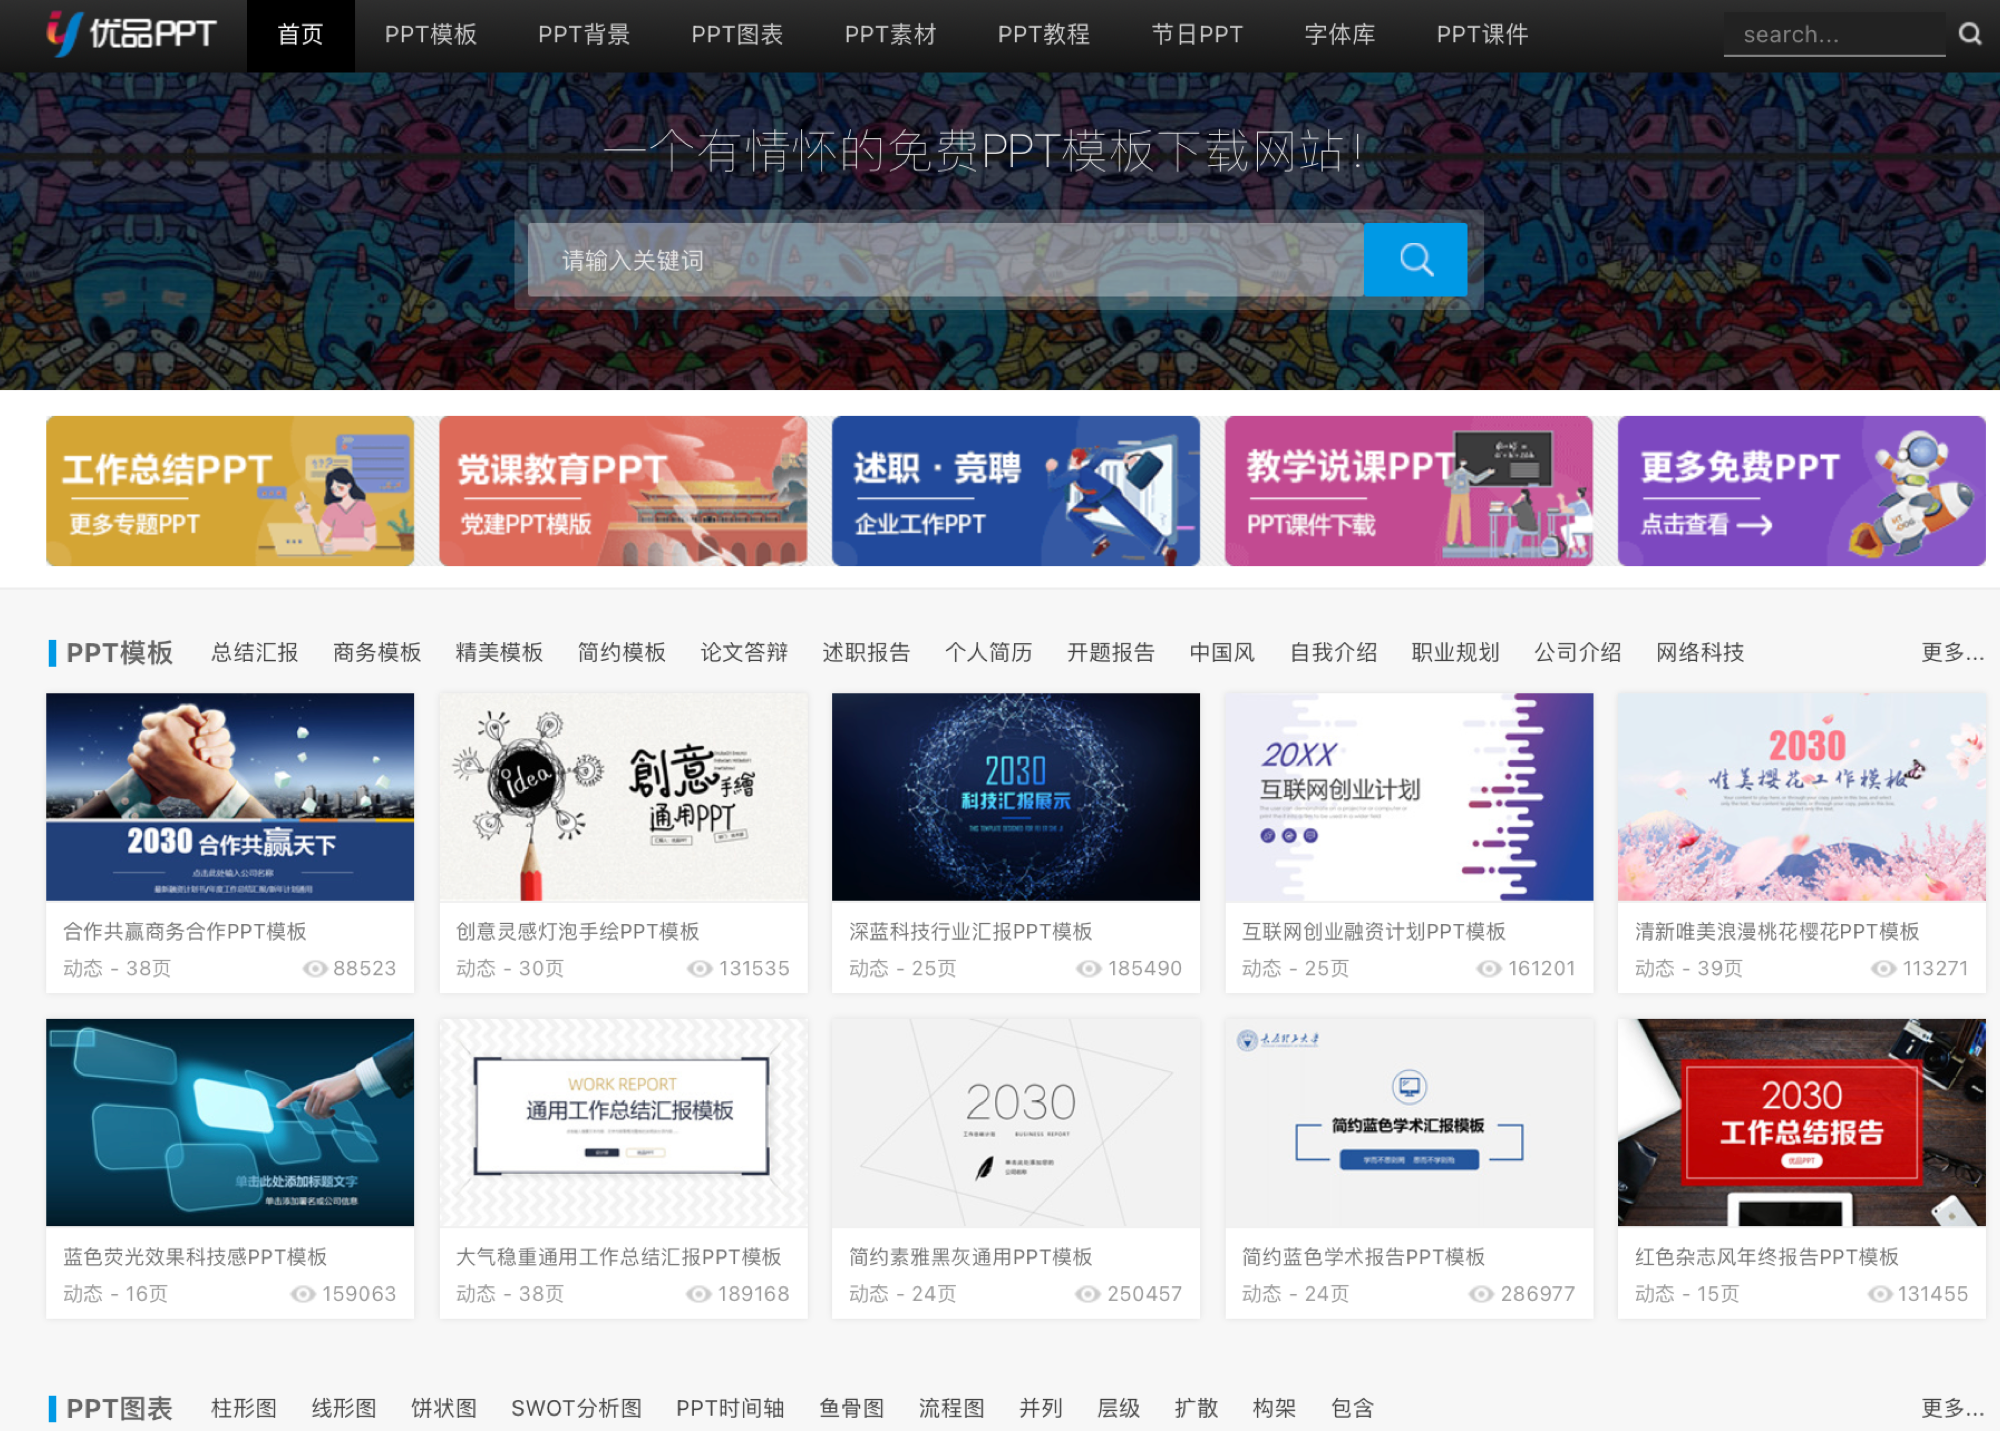Open the blue glowing tech template thumbnail
2000x1431 pixels.
tap(230, 1122)
